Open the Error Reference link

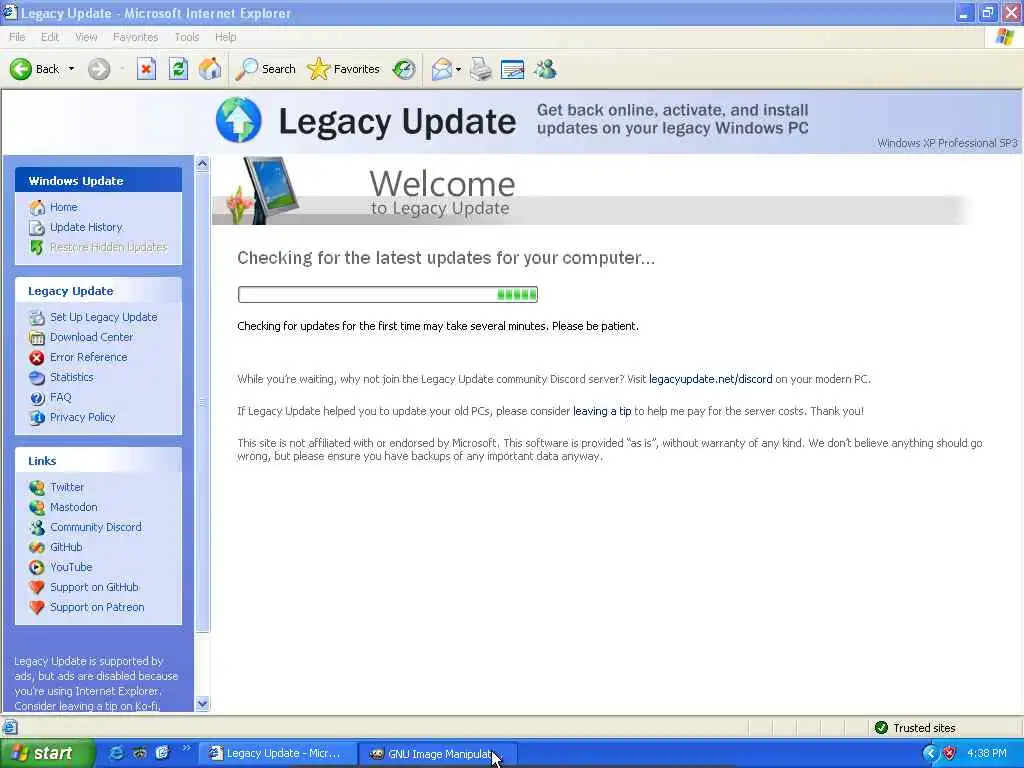coord(89,357)
